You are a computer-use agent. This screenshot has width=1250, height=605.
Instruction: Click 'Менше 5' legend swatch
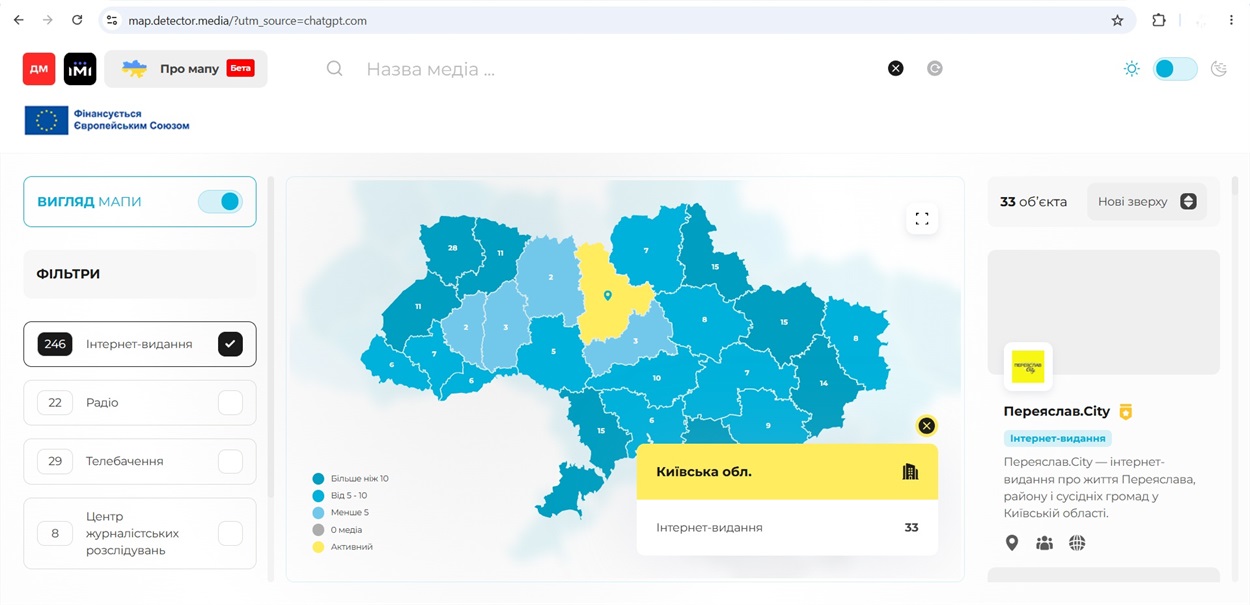pyautogui.click(x=318, y=513)
